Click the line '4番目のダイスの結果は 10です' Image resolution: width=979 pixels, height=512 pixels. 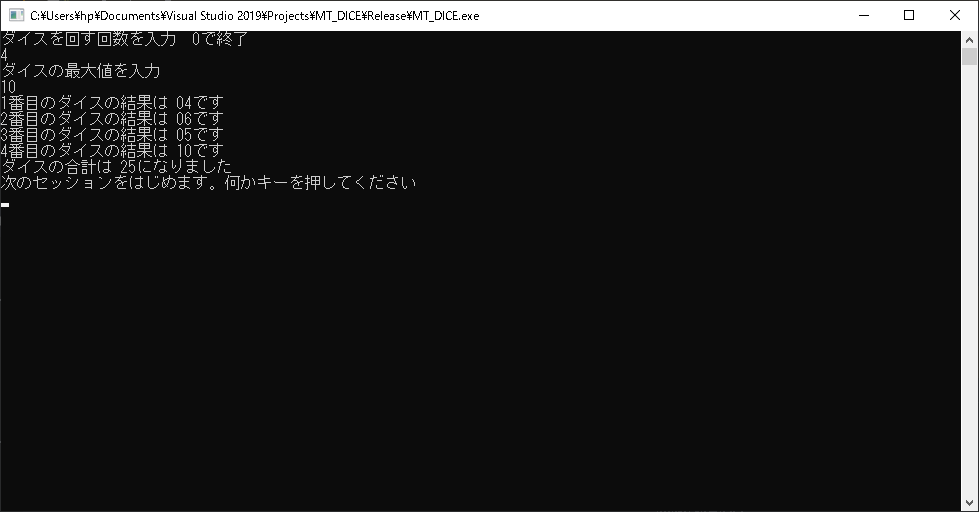click(x=112, y=150)
